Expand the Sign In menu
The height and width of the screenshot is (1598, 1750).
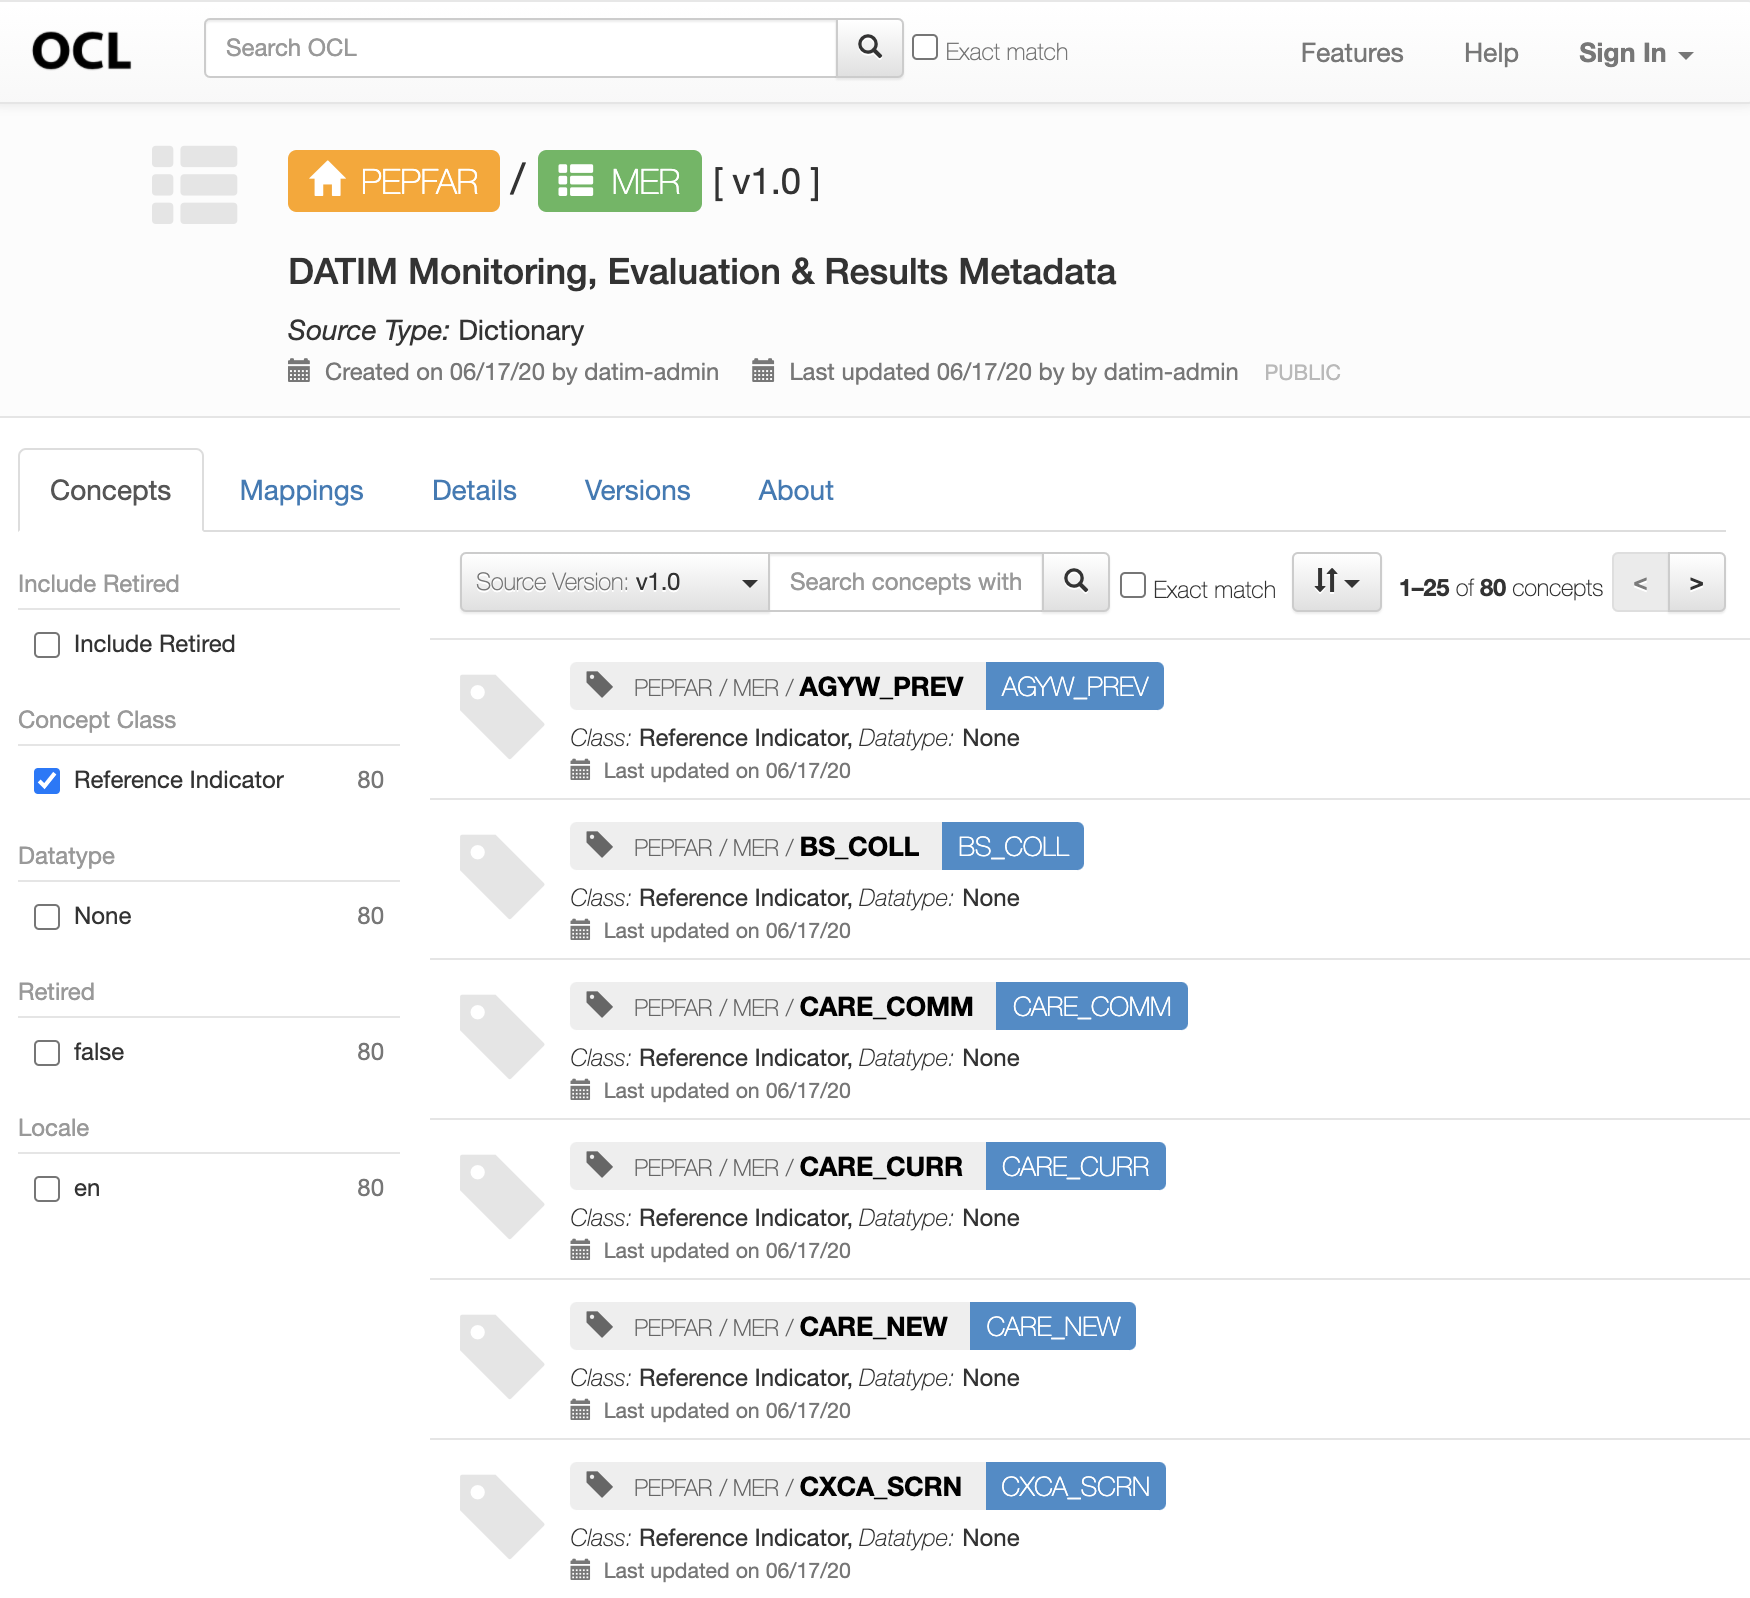pyautogui.click(x=1634, y=53)
